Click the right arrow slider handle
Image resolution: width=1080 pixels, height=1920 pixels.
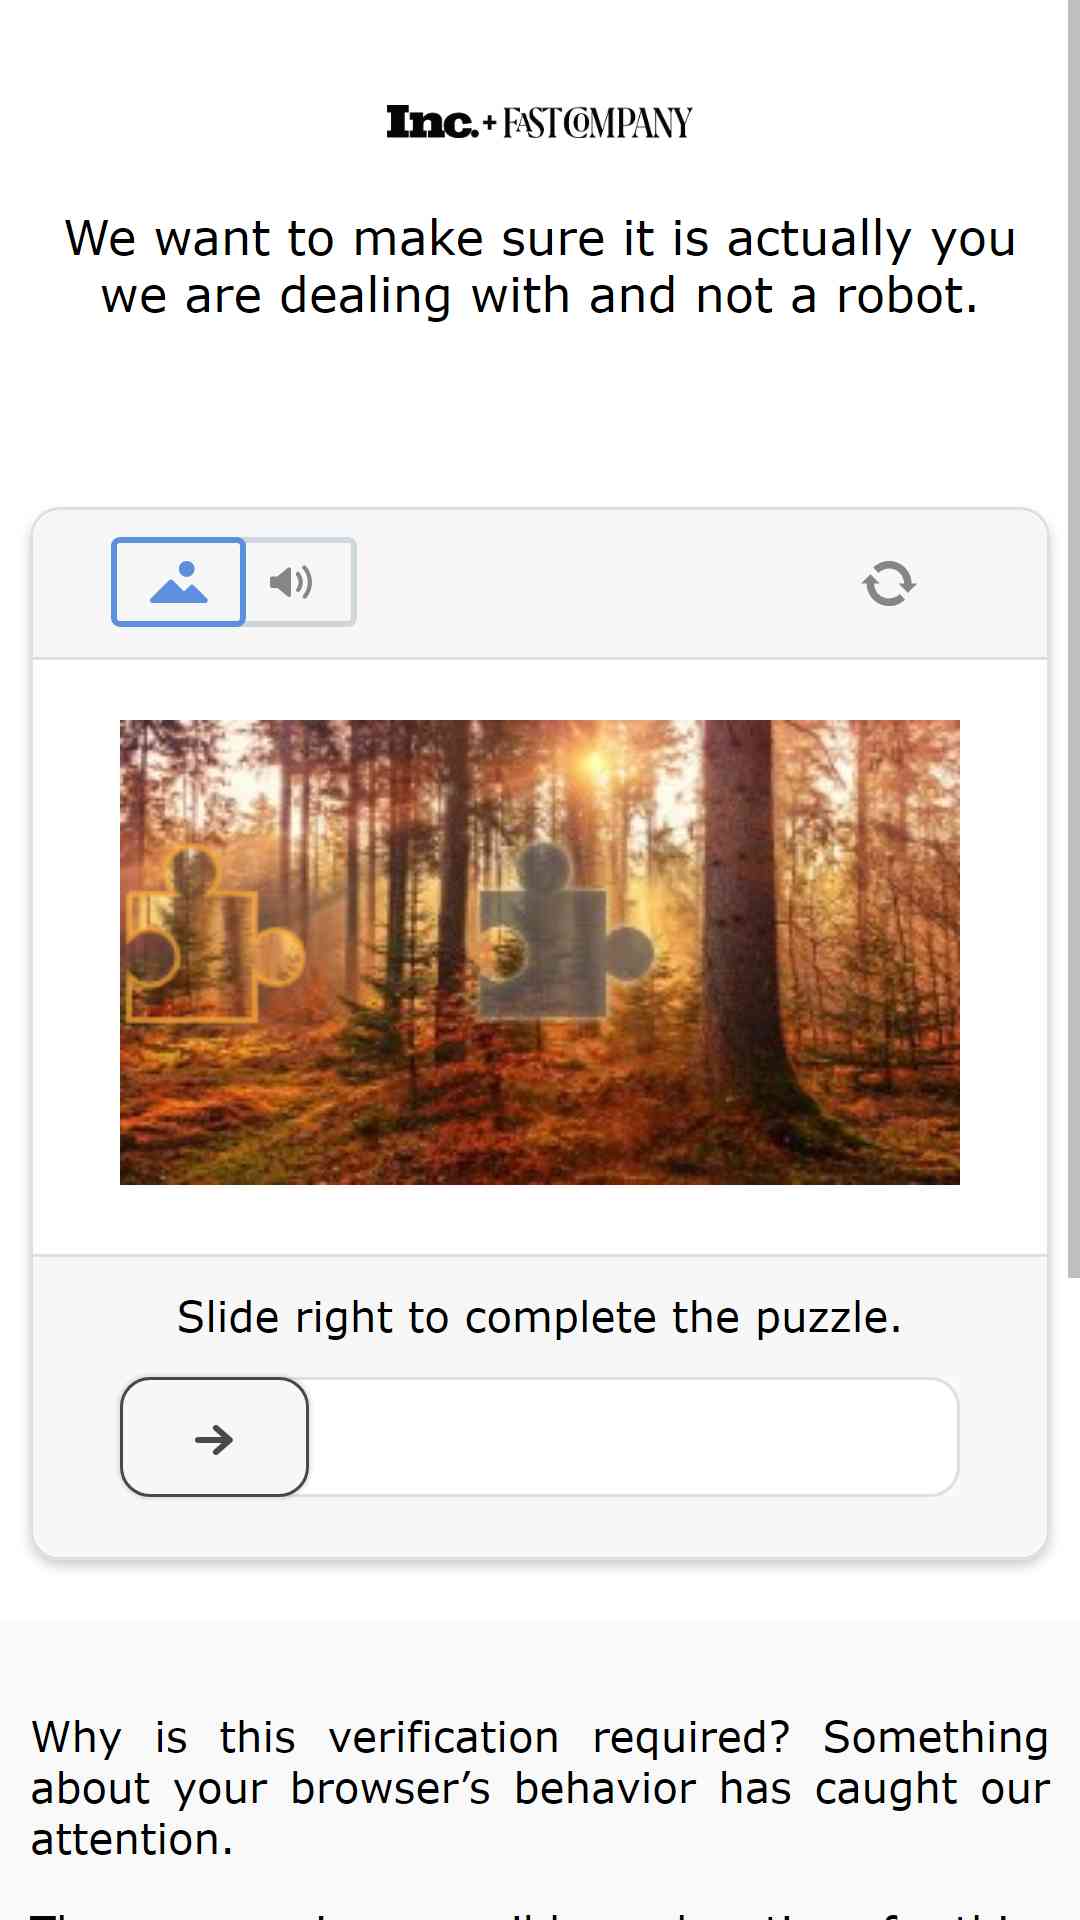pyautogui.click(x=214, y=1437)
